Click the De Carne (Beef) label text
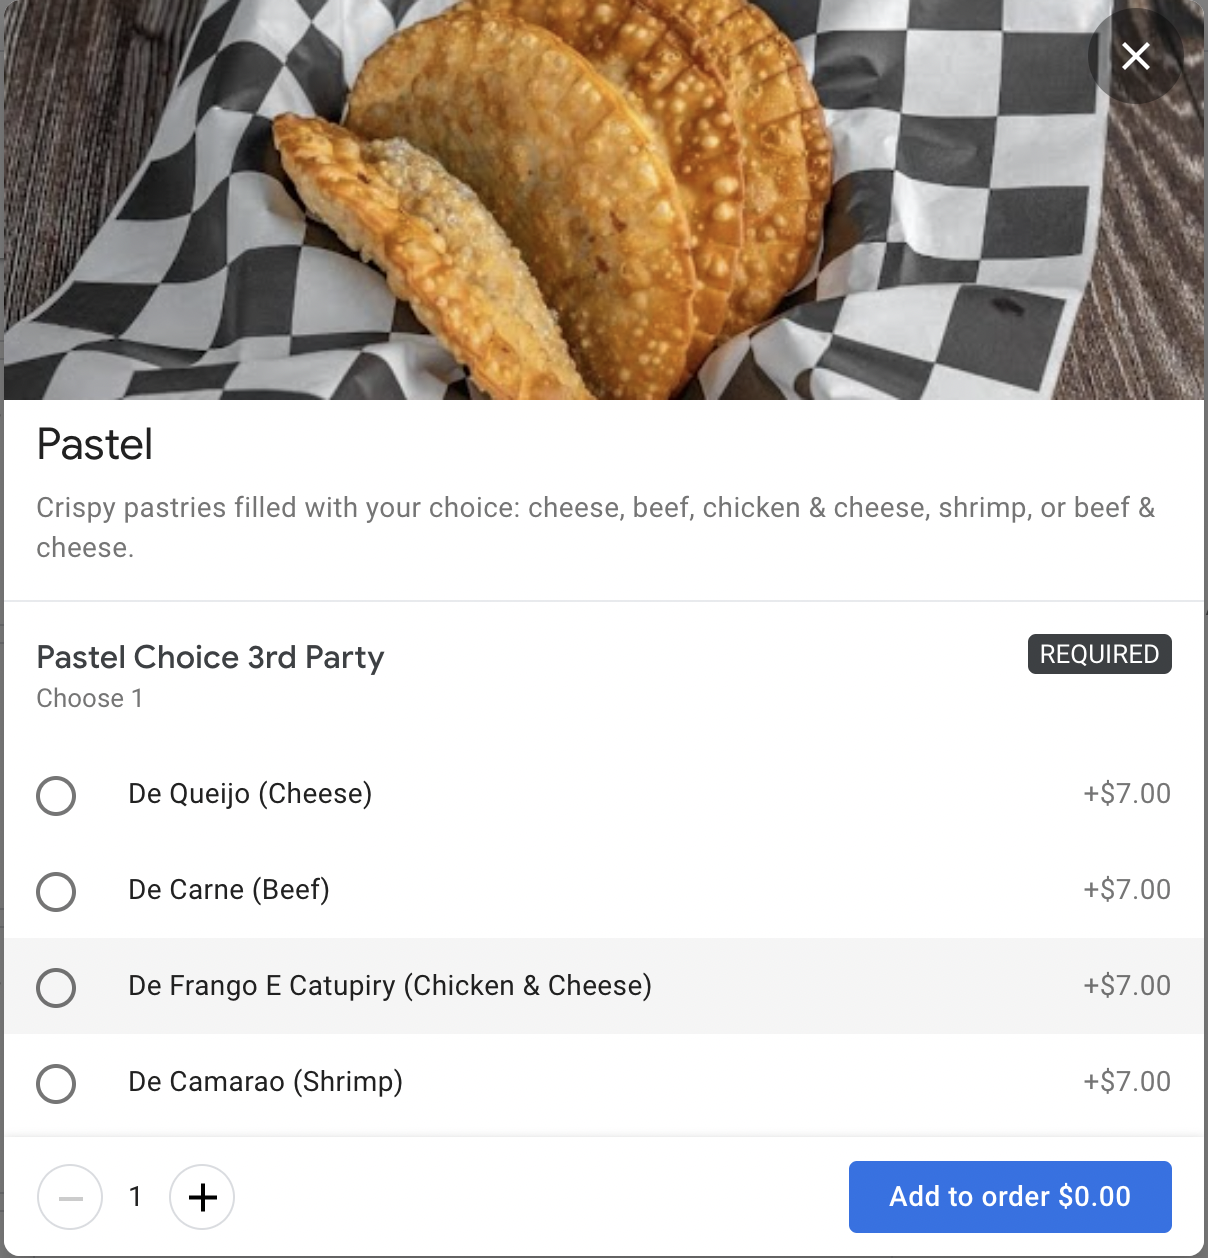Screen dimensions: 1208x1258 (x=229, y=890)
